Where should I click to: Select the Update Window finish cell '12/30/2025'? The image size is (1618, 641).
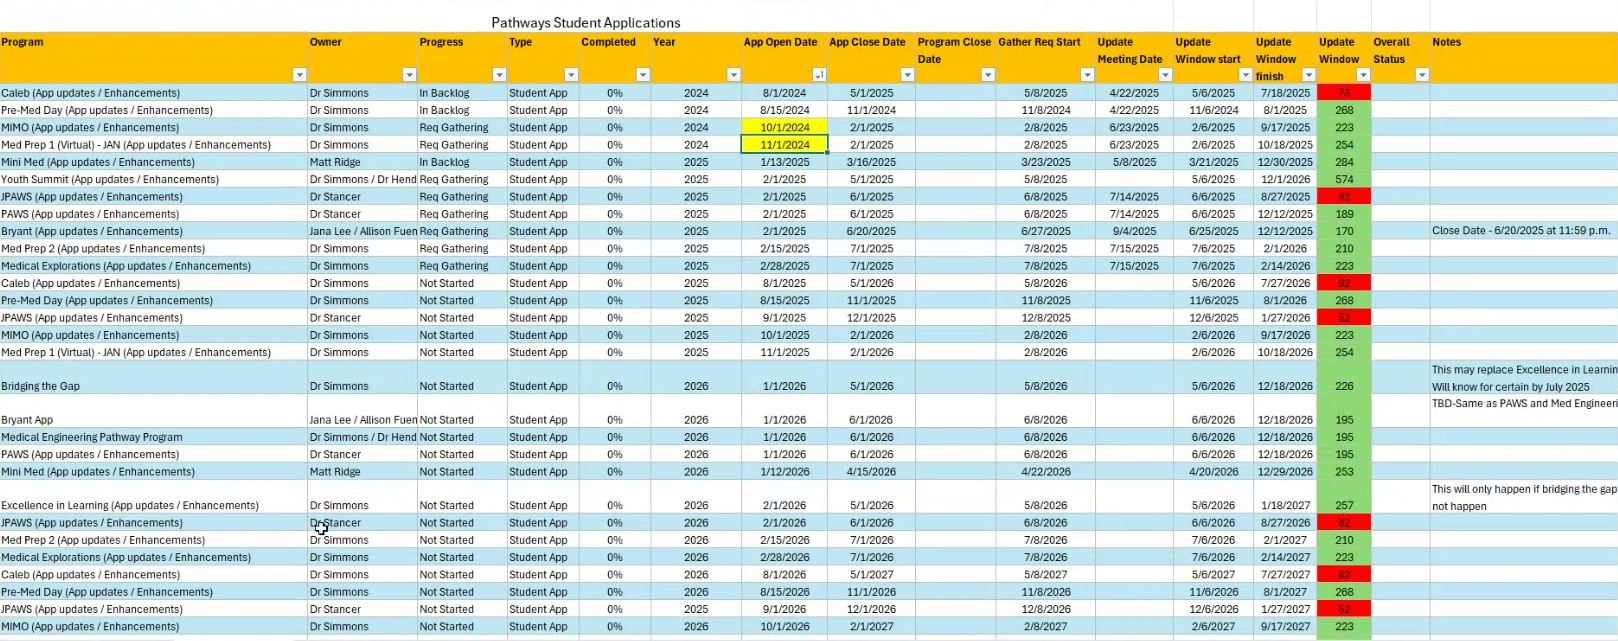pyautogui.click(x=1285, y=162)
